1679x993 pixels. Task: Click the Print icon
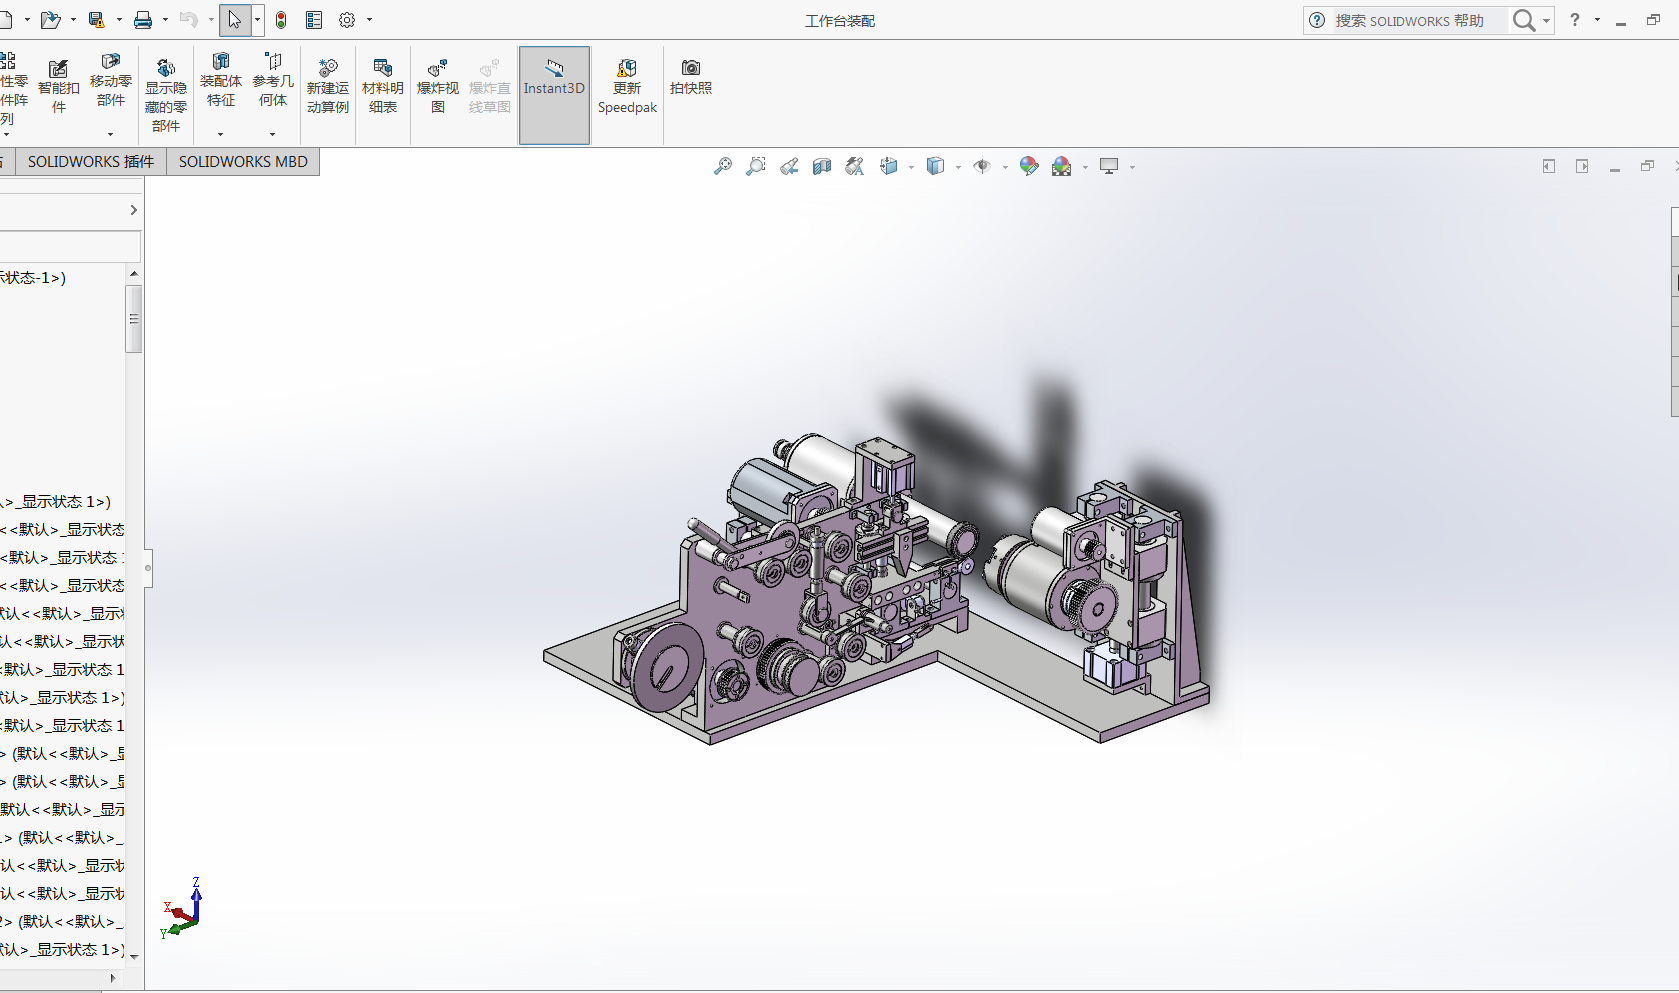click(143, 20)
